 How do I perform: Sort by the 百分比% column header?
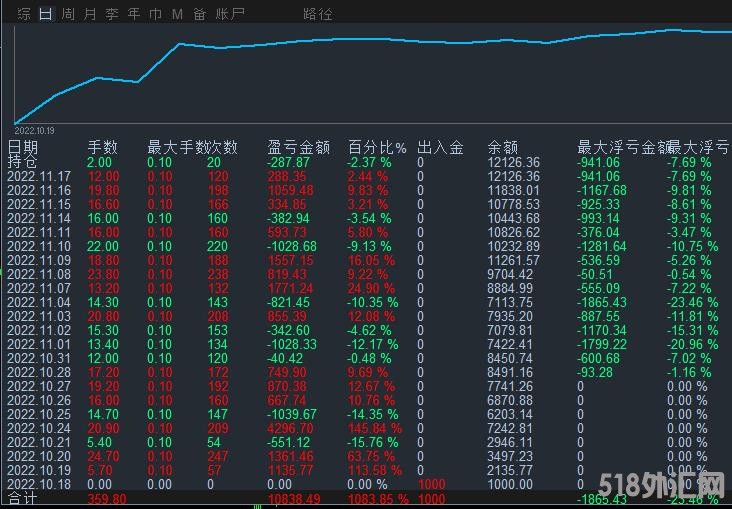pyautogui.click(x=377, y=147)
